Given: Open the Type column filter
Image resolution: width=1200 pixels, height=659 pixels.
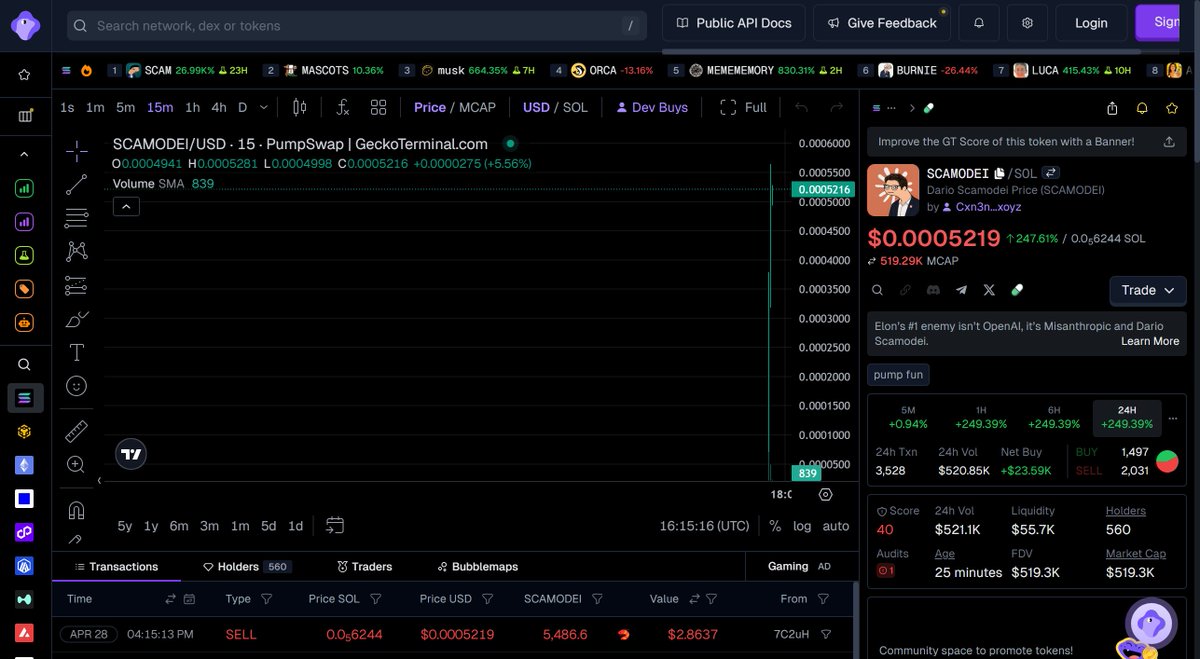Looking at the screenshot, I should click(266, 599).
